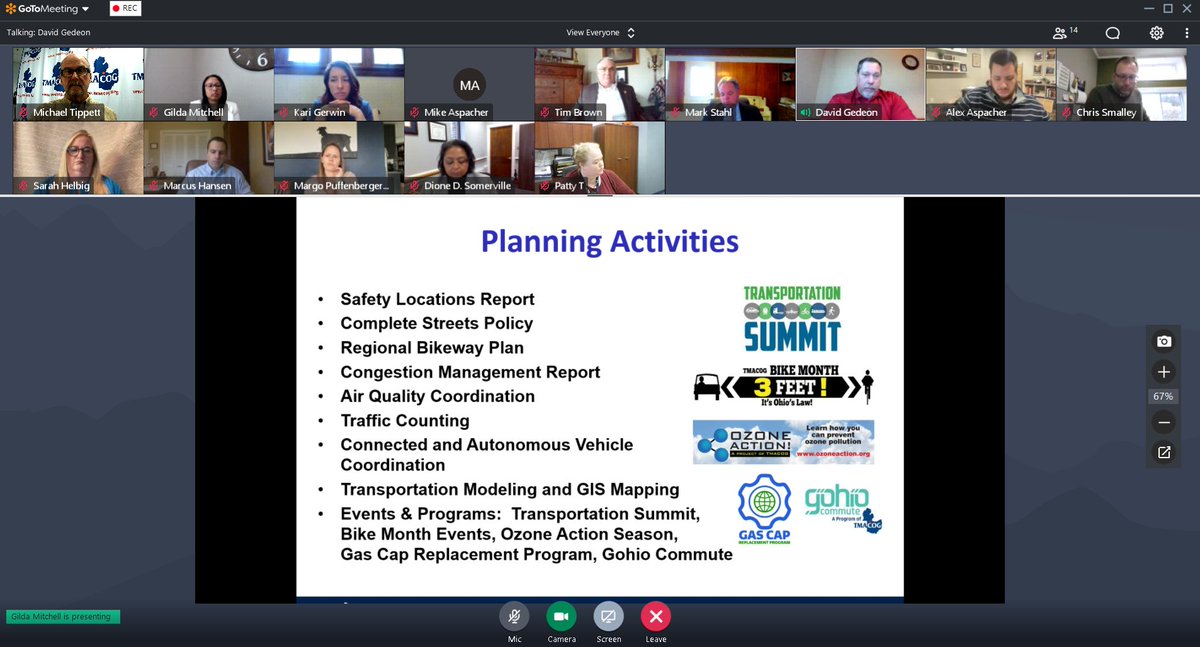Screen dimensions: 1200x647
Task: Select Sarah Helbig's video tile
Action: click(x=78, y=158)
